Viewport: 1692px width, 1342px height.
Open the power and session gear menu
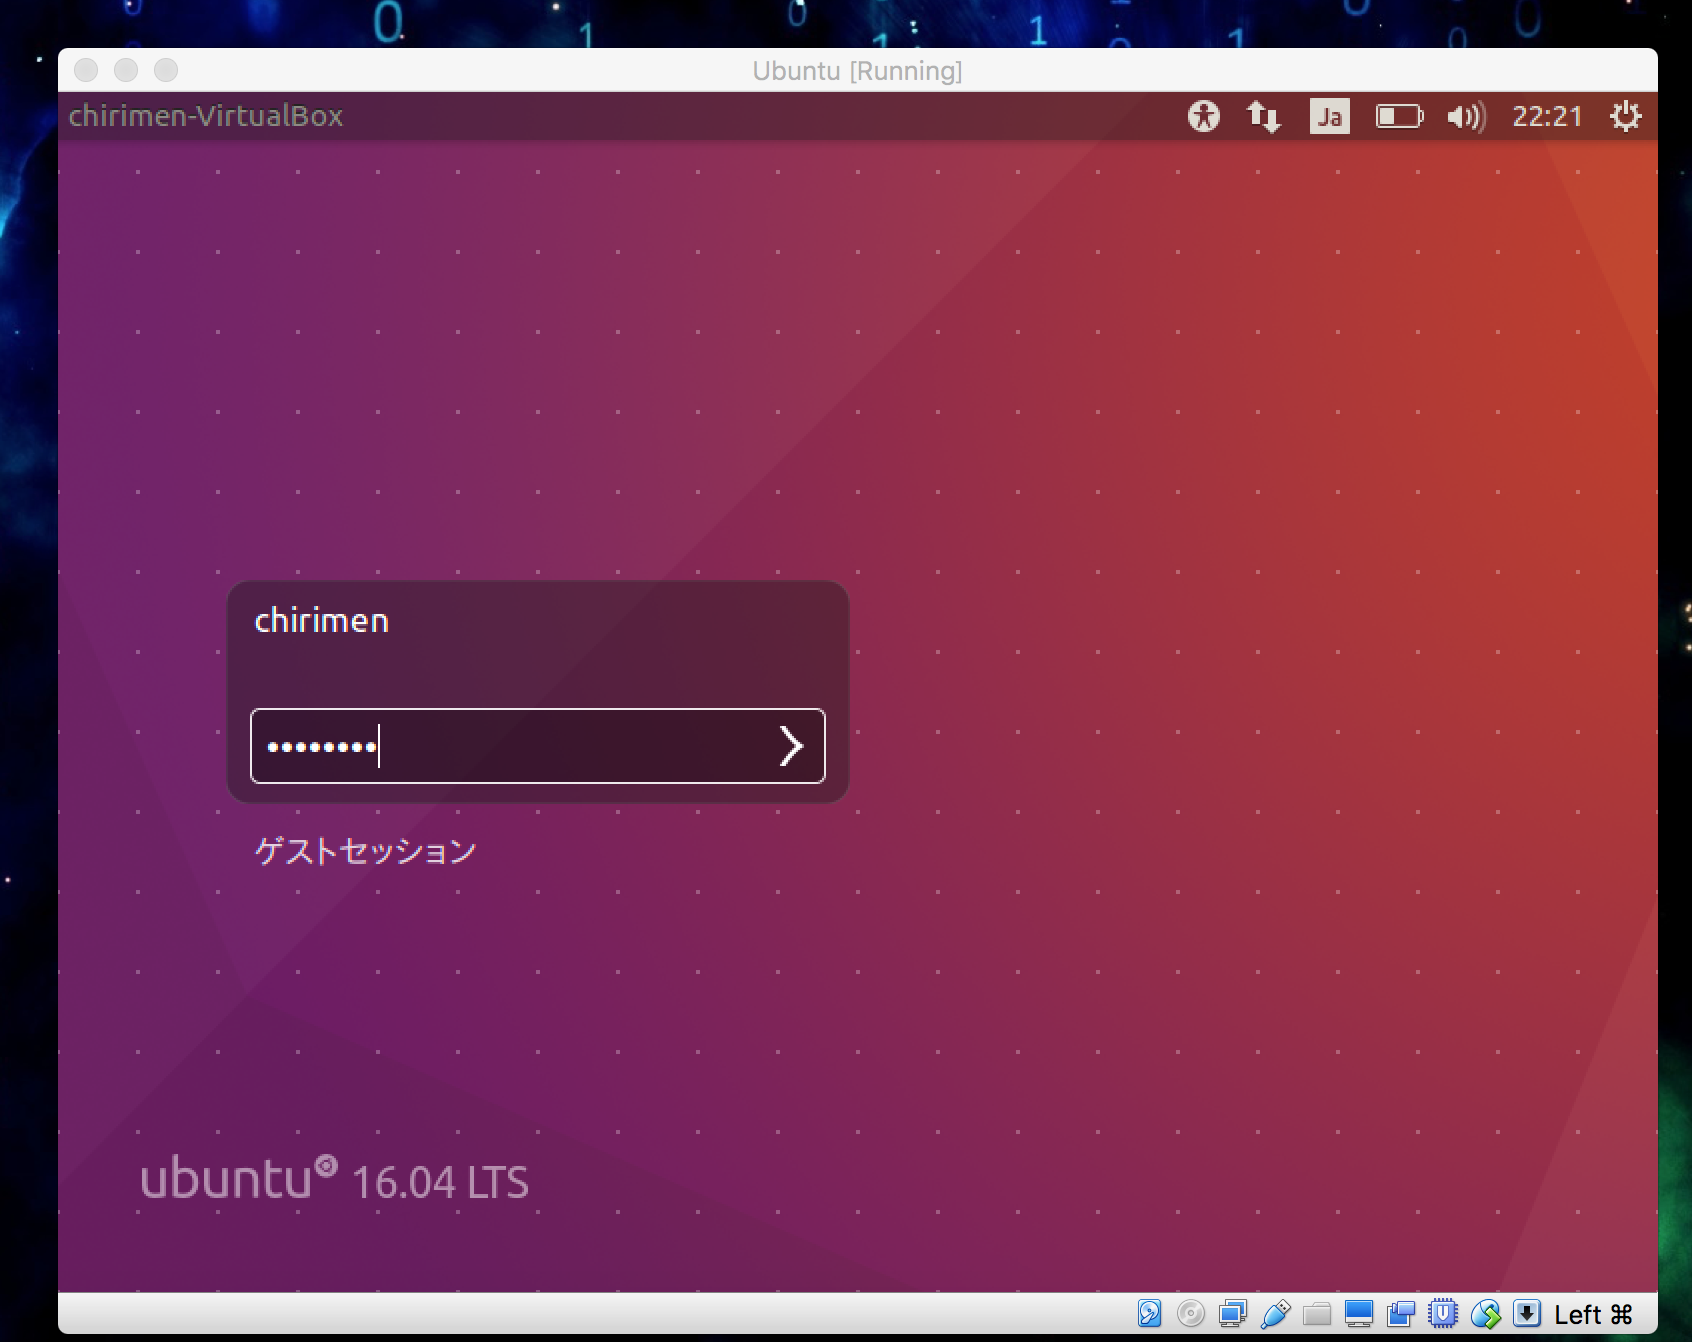[x=1625, y=117]
